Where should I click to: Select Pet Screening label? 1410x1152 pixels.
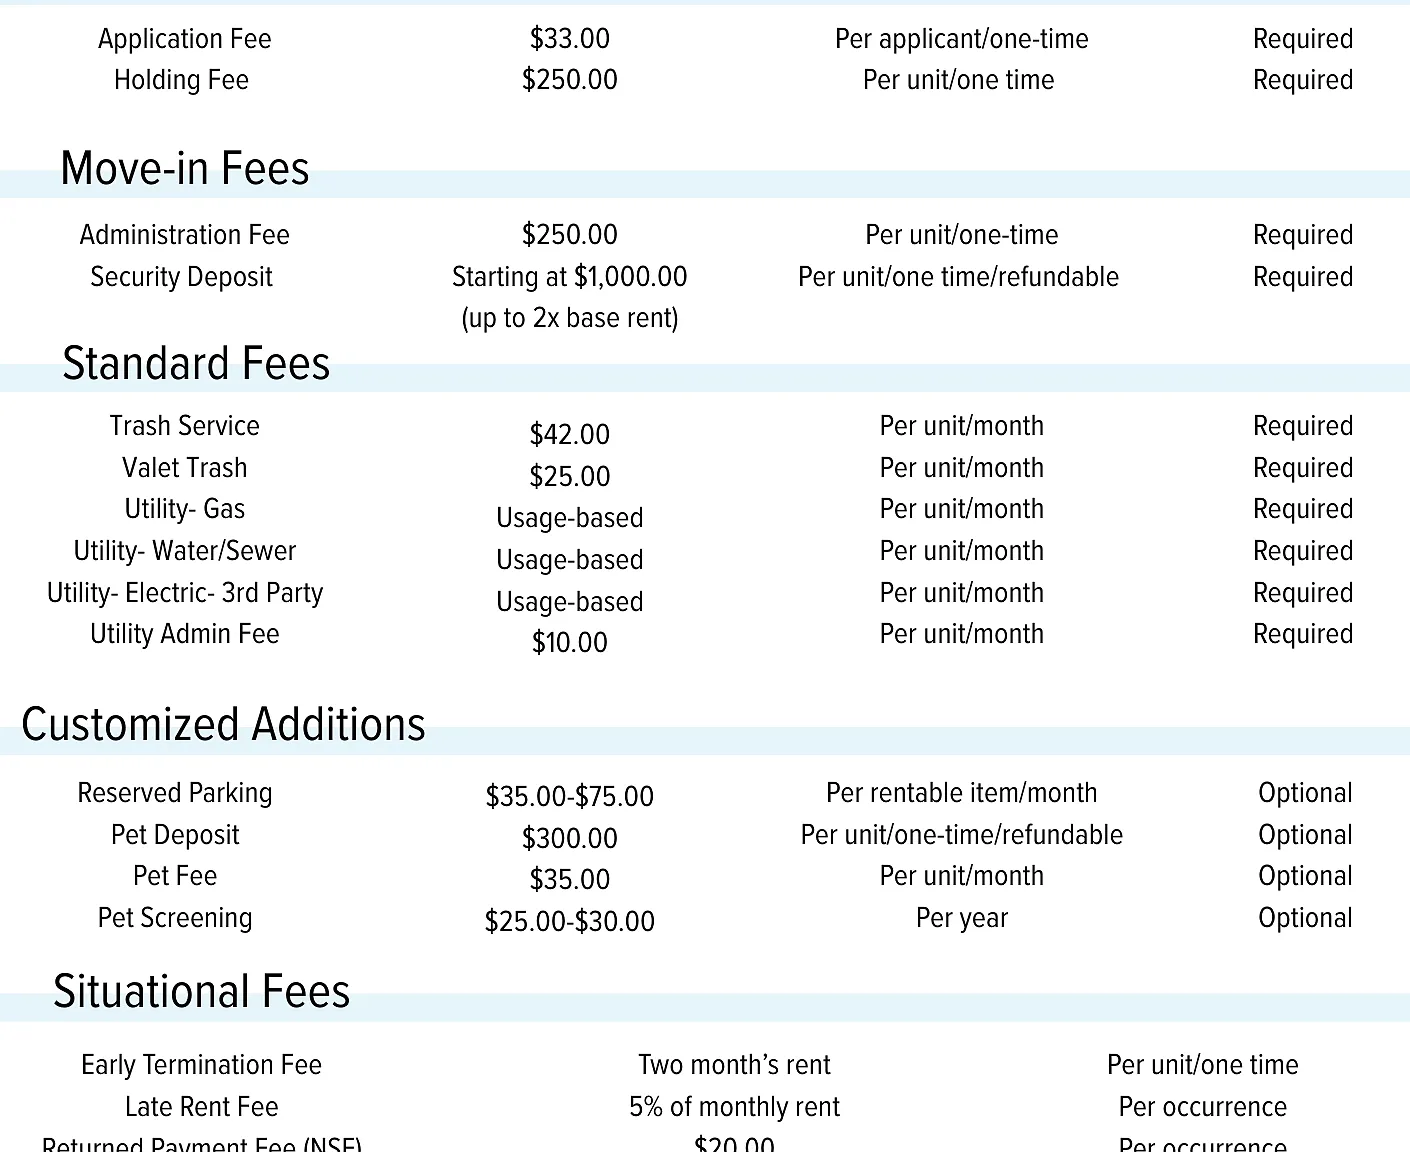point(175,918)
